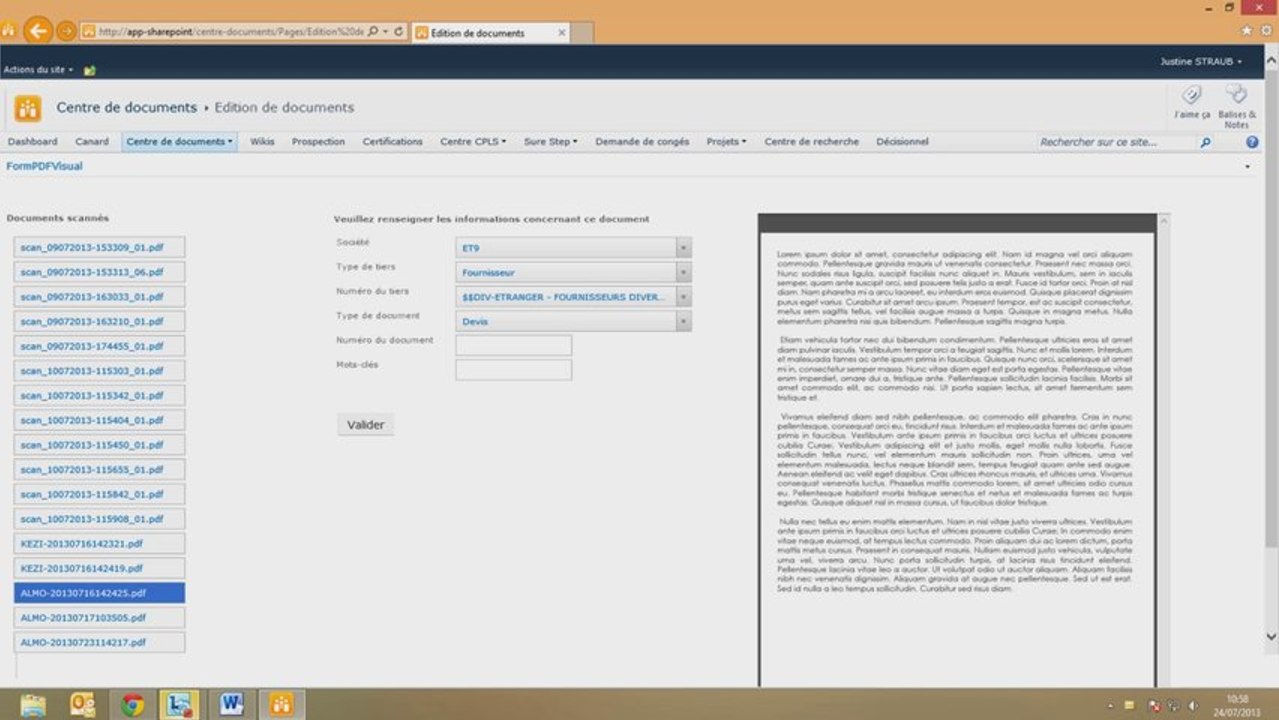
Task: Select scan_09072013-153309_01.pdf
Action: [99, 247]
